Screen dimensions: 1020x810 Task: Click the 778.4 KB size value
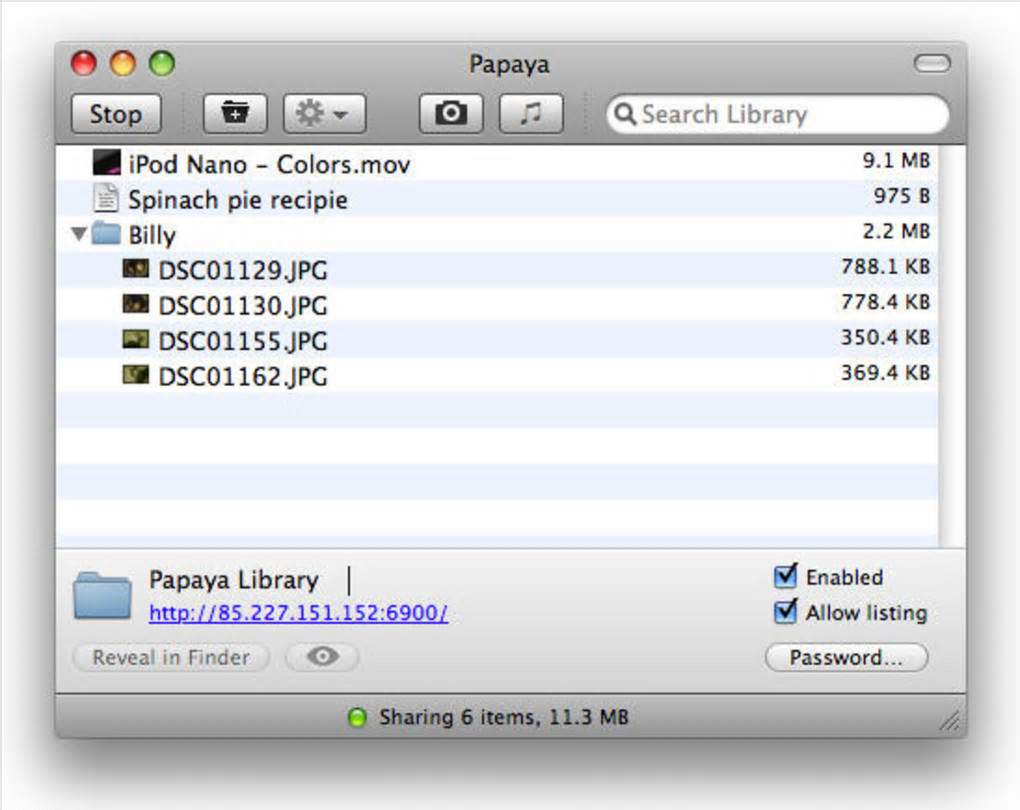point(885,302)
